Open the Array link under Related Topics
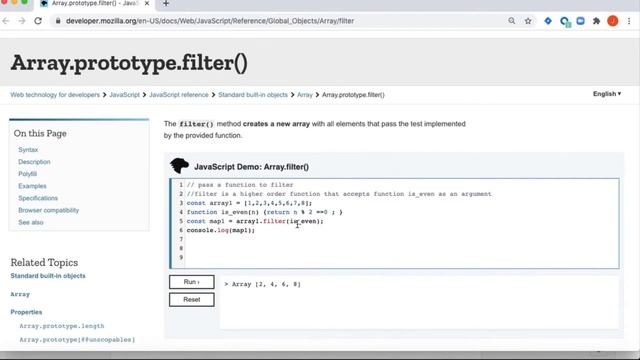 coord(20,294)
